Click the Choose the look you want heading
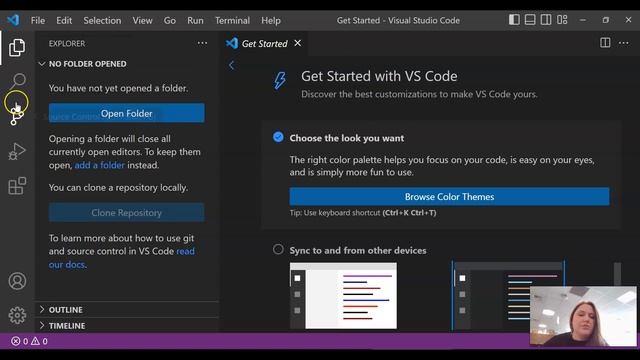 pos(347,138)
